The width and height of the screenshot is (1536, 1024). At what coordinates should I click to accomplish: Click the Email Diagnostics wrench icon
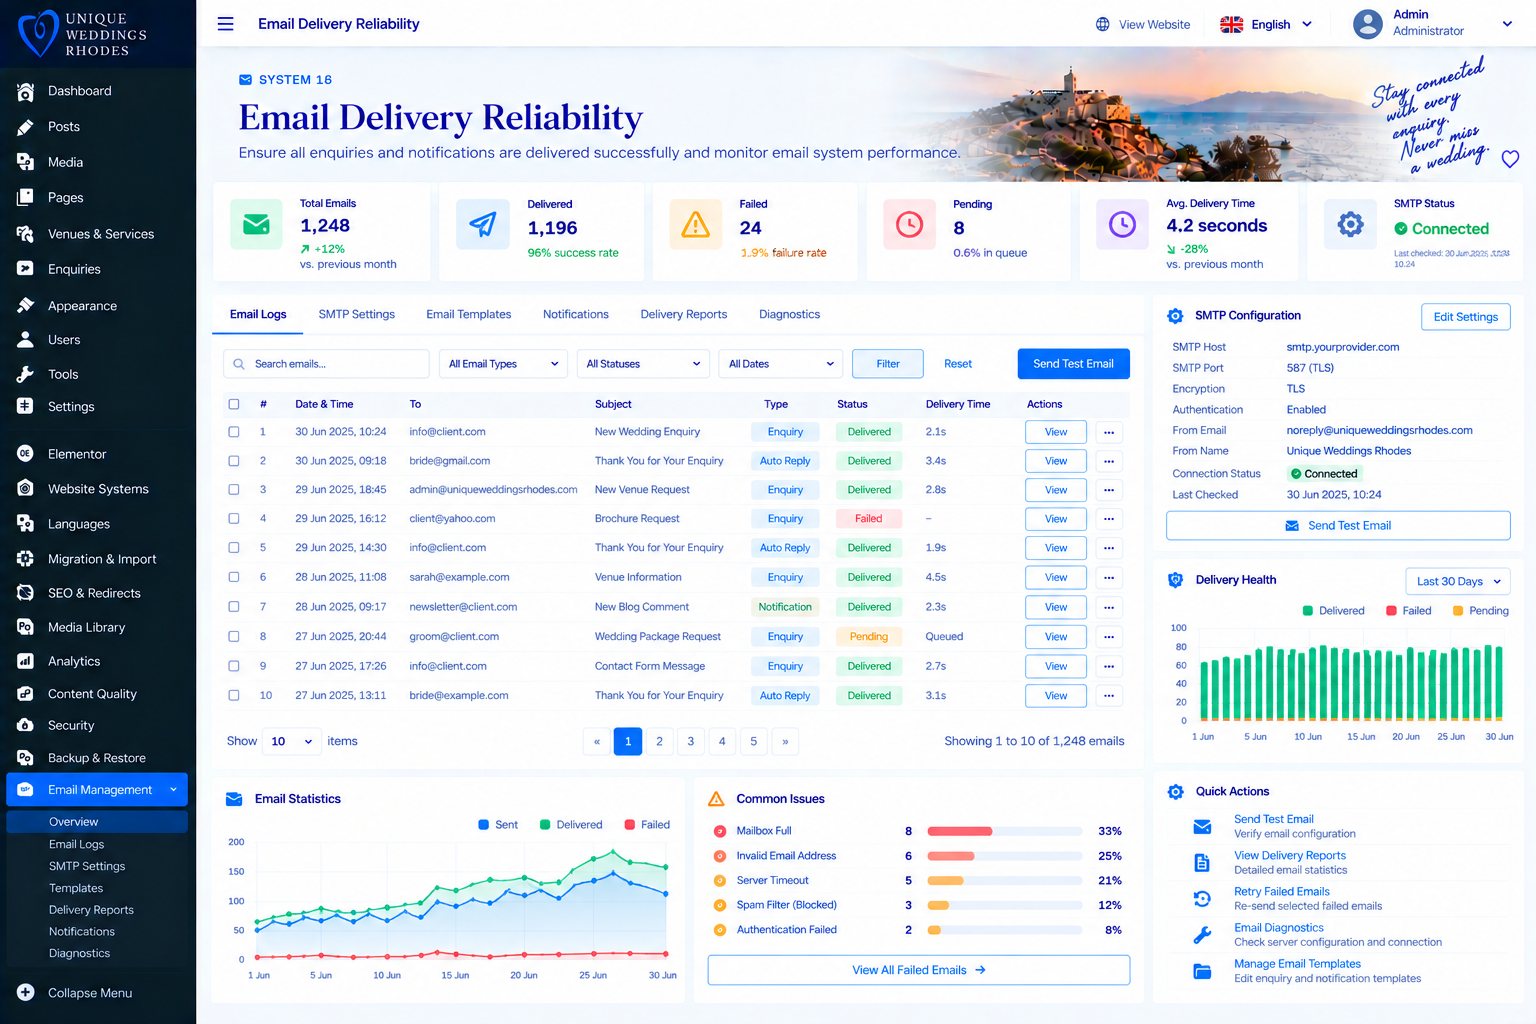1203,935
